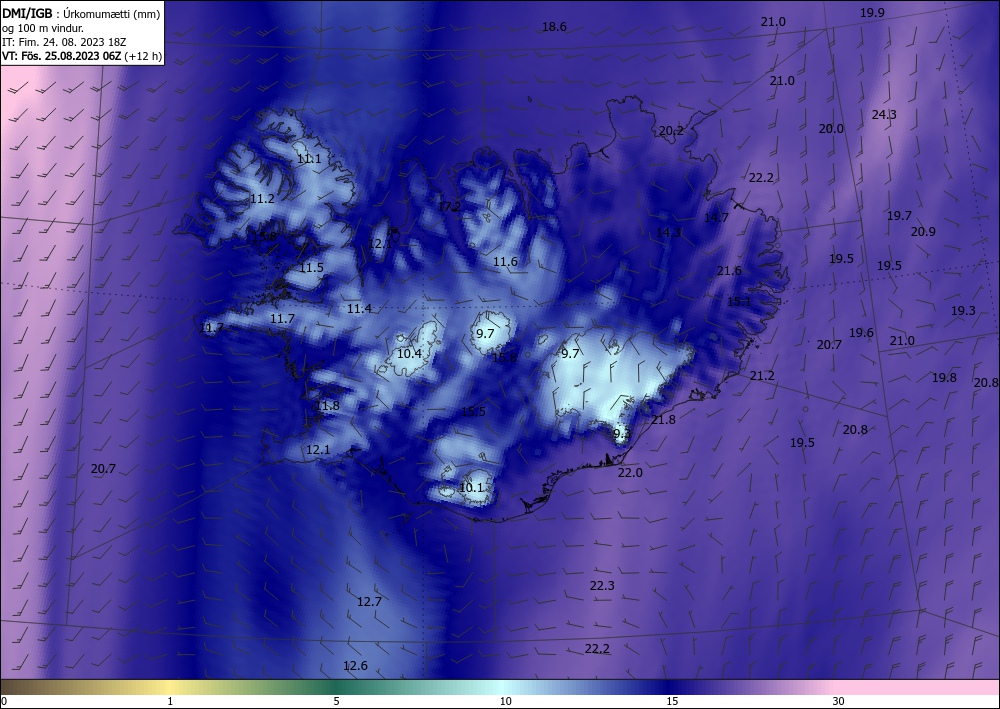Viewport: 1000px width, 709px height.
Task: Select the 14.7 value on the map
Action: coord(716,218)
